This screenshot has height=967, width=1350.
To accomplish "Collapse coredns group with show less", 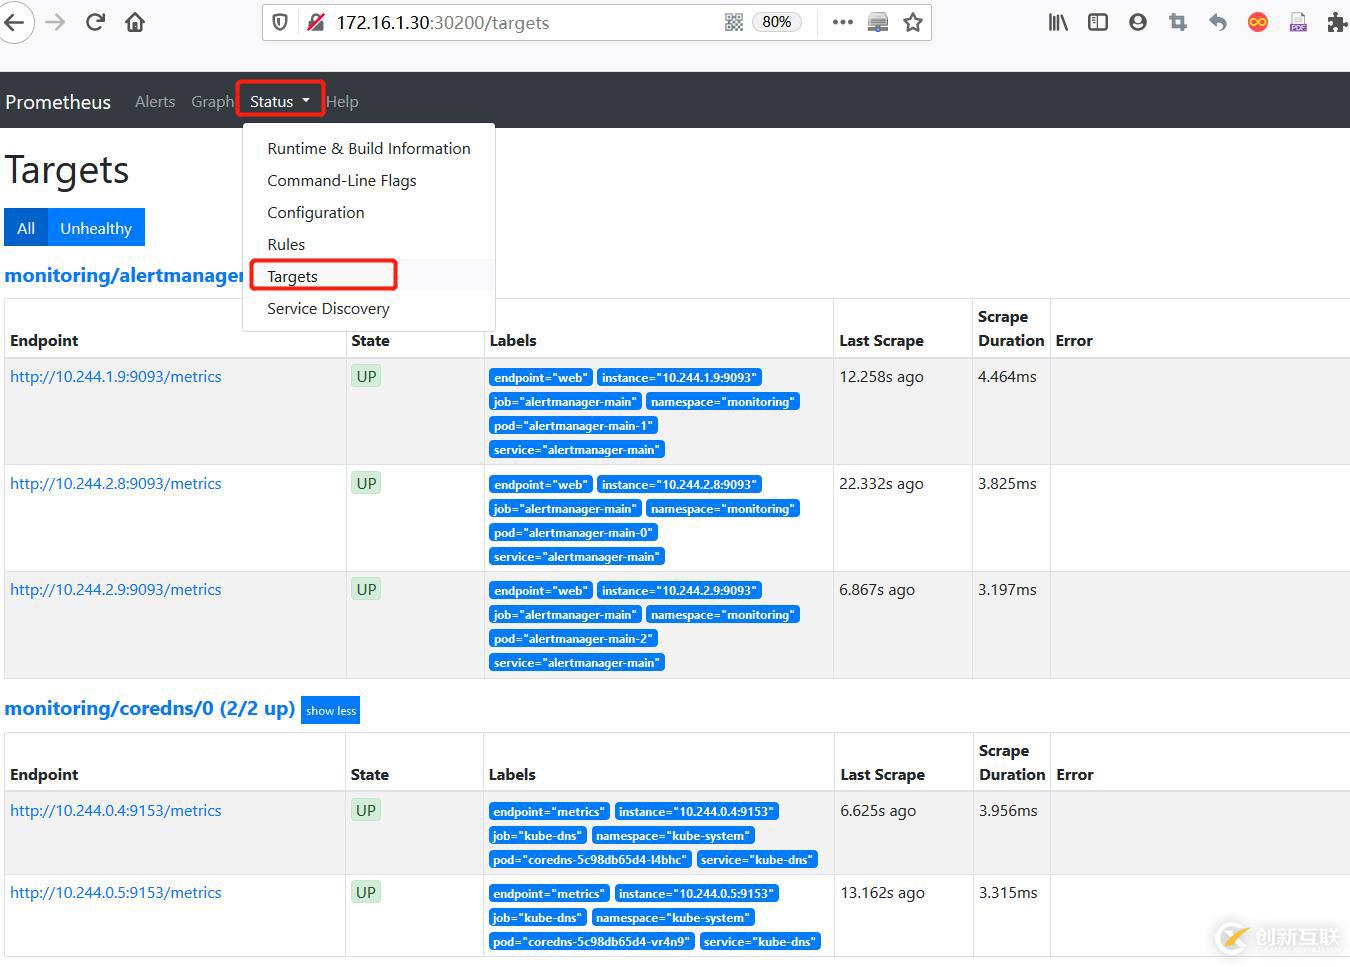I will pos(331,711).
